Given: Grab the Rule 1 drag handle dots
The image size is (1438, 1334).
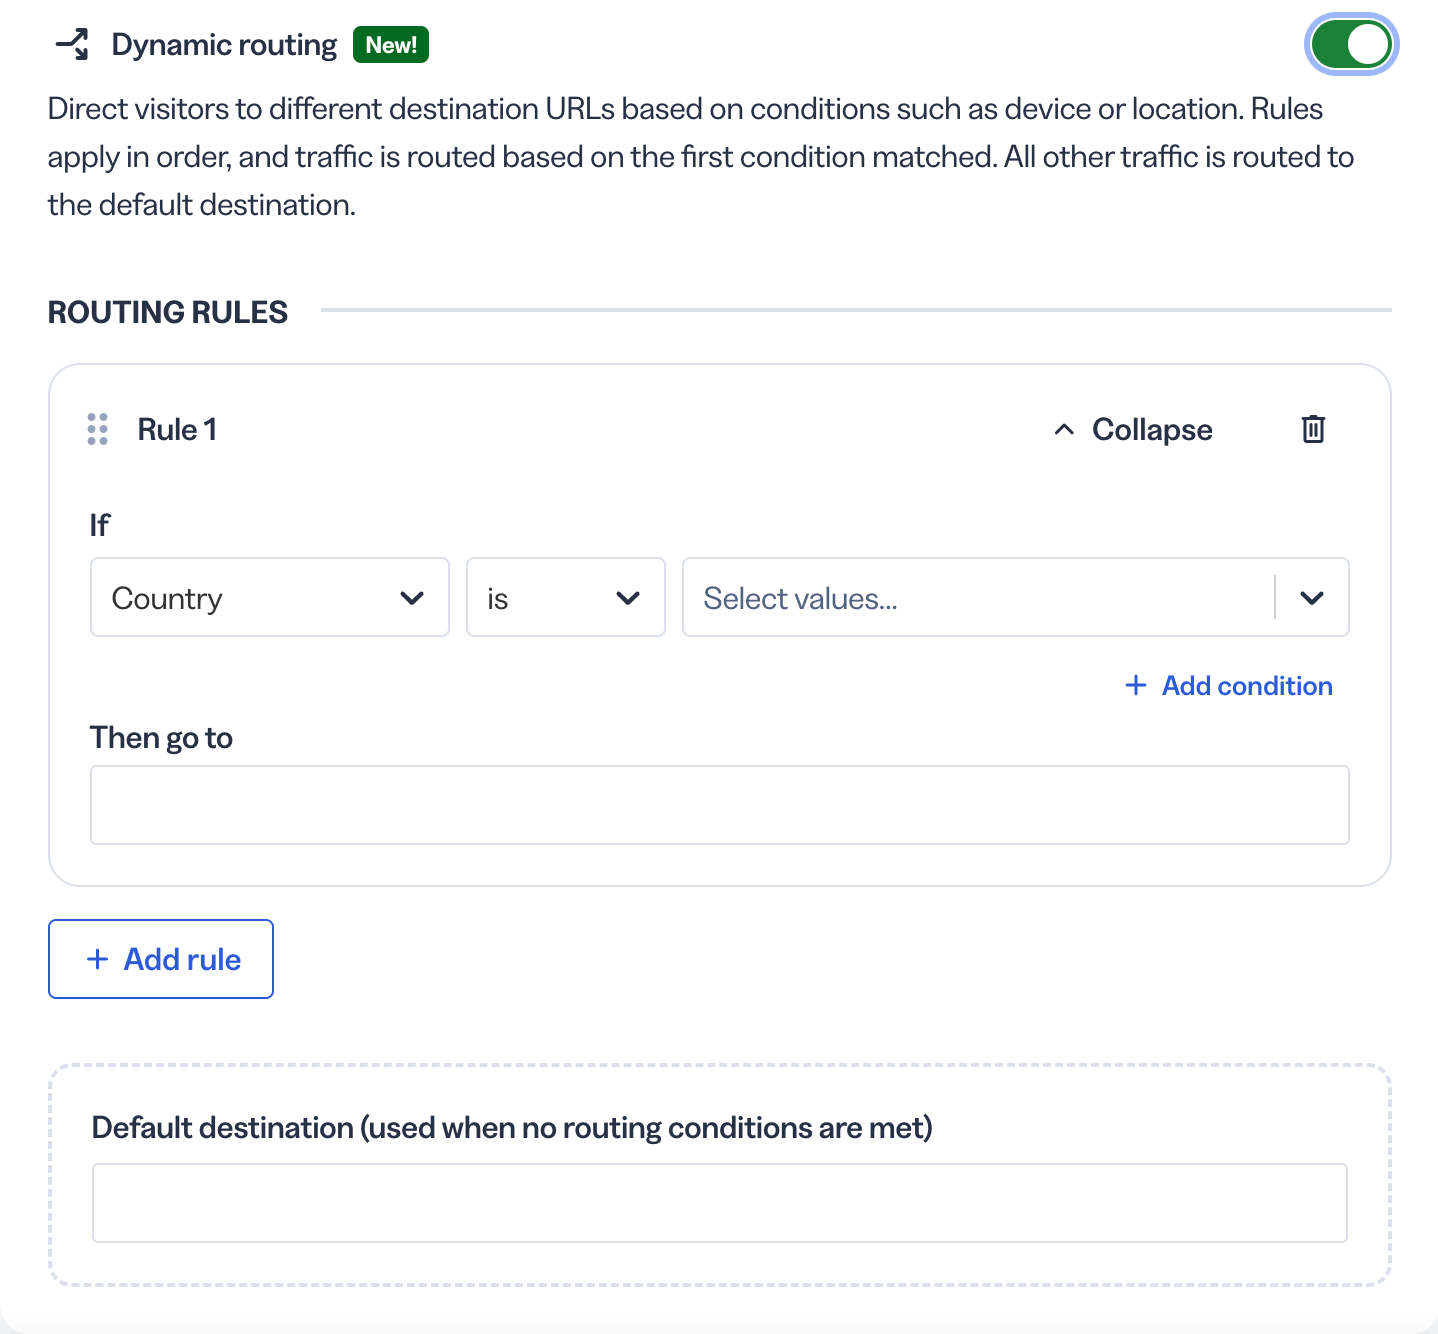Looking at the screenshot, I should [x=97, y=429].
